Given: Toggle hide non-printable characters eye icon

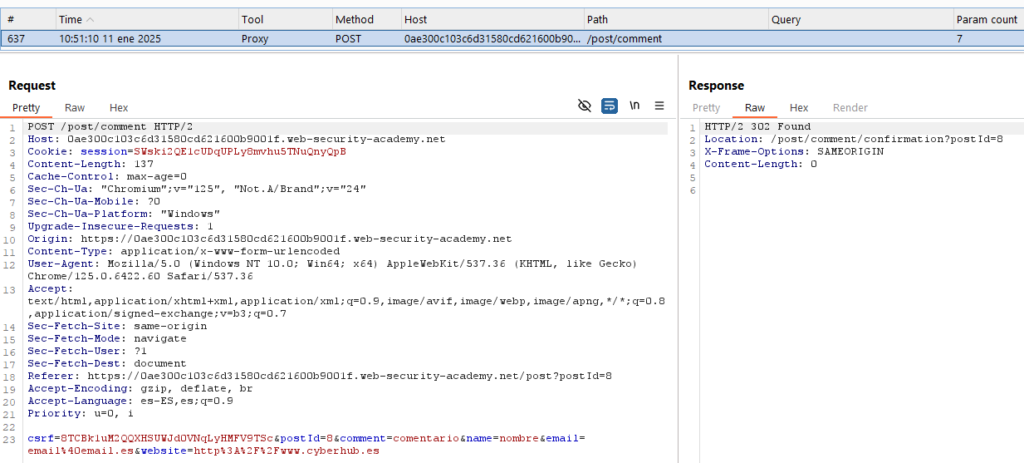Looking at the screenshot, I should click(584, 106).
